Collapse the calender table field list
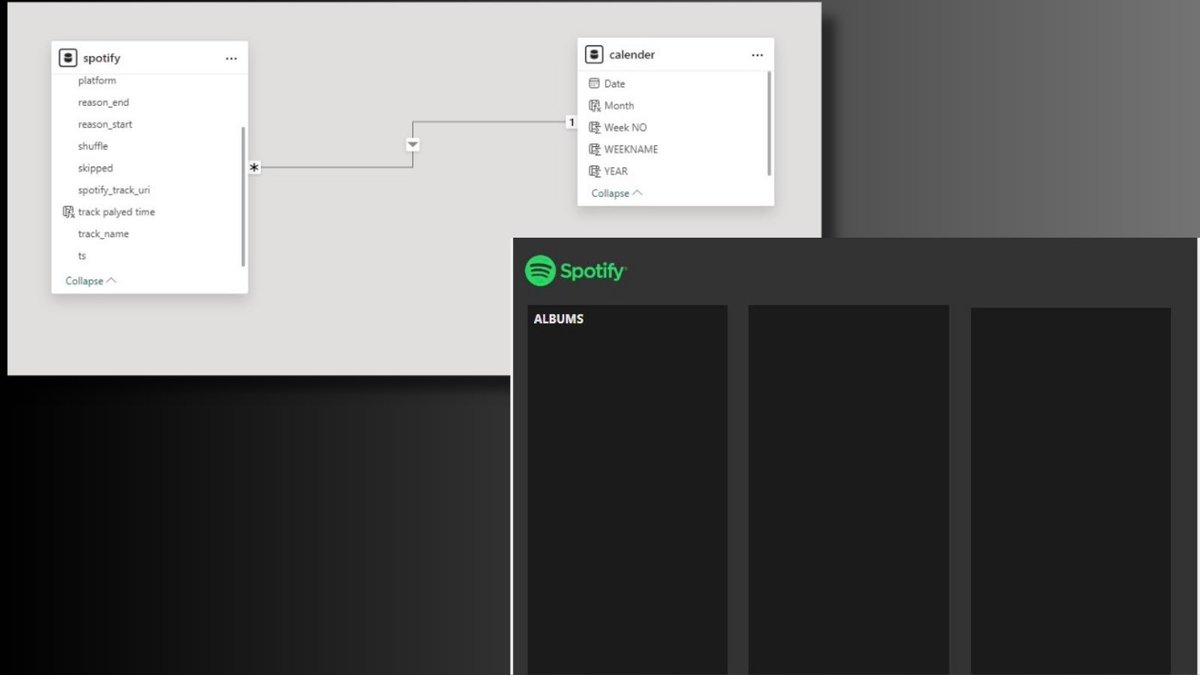This screenshot has height=675, width=1200. (617, 193)
